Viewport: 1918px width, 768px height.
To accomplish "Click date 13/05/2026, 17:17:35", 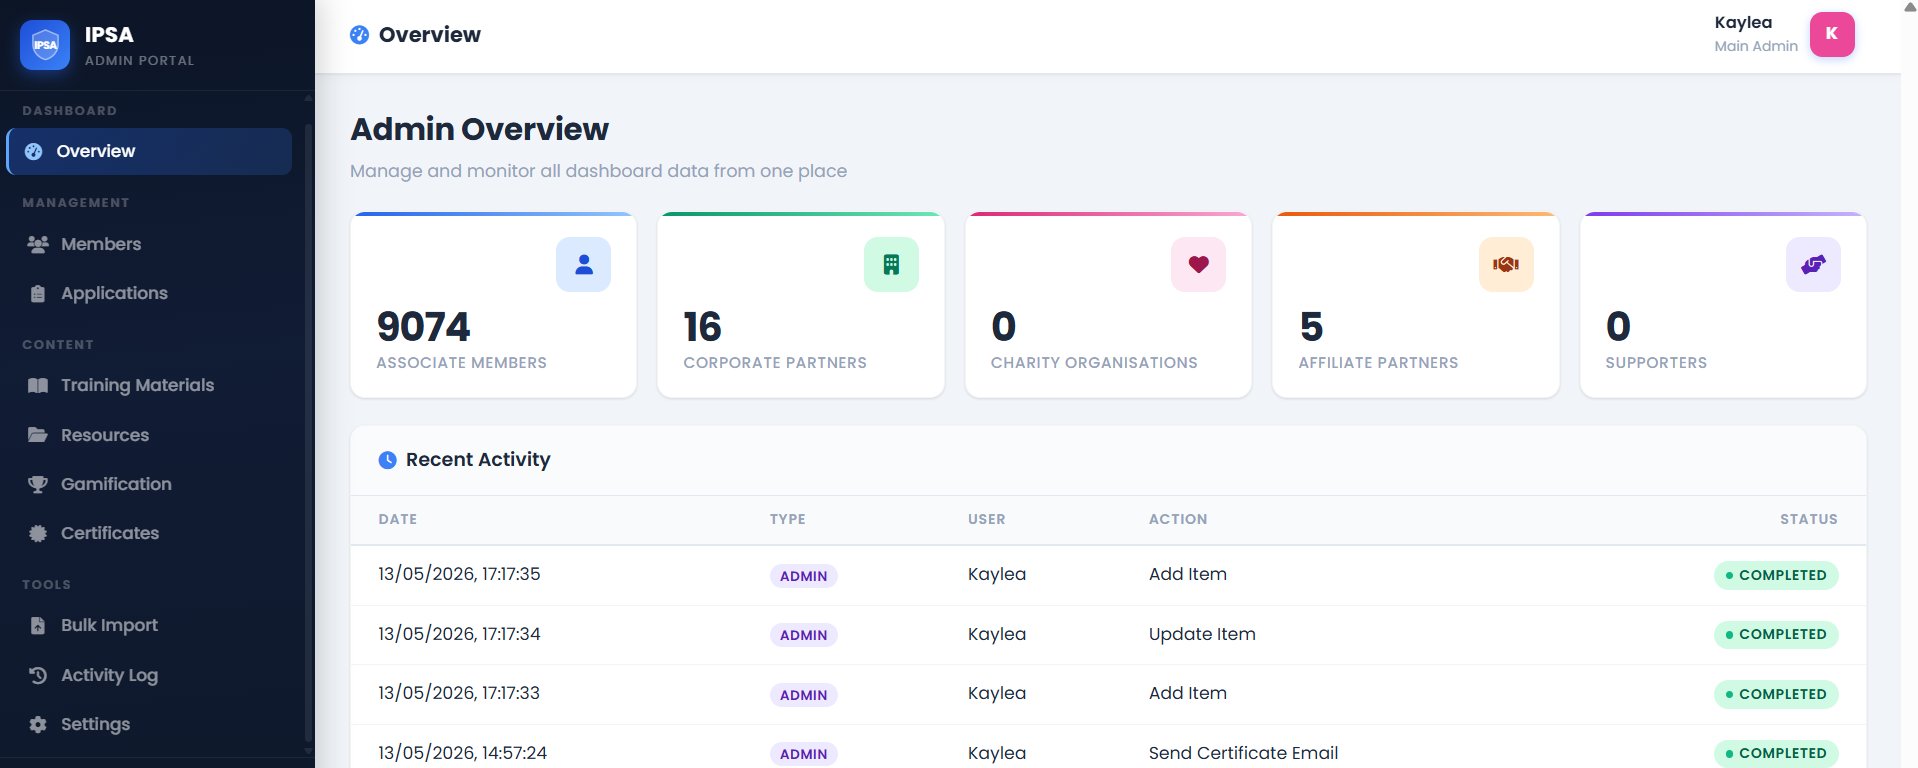I will tap(459, 574).
